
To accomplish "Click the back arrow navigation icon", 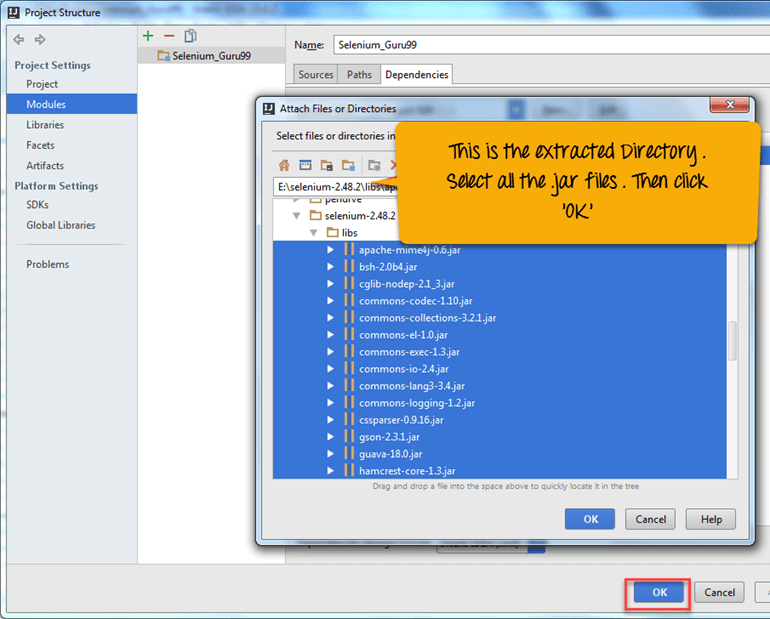I will tap(19, 40).
